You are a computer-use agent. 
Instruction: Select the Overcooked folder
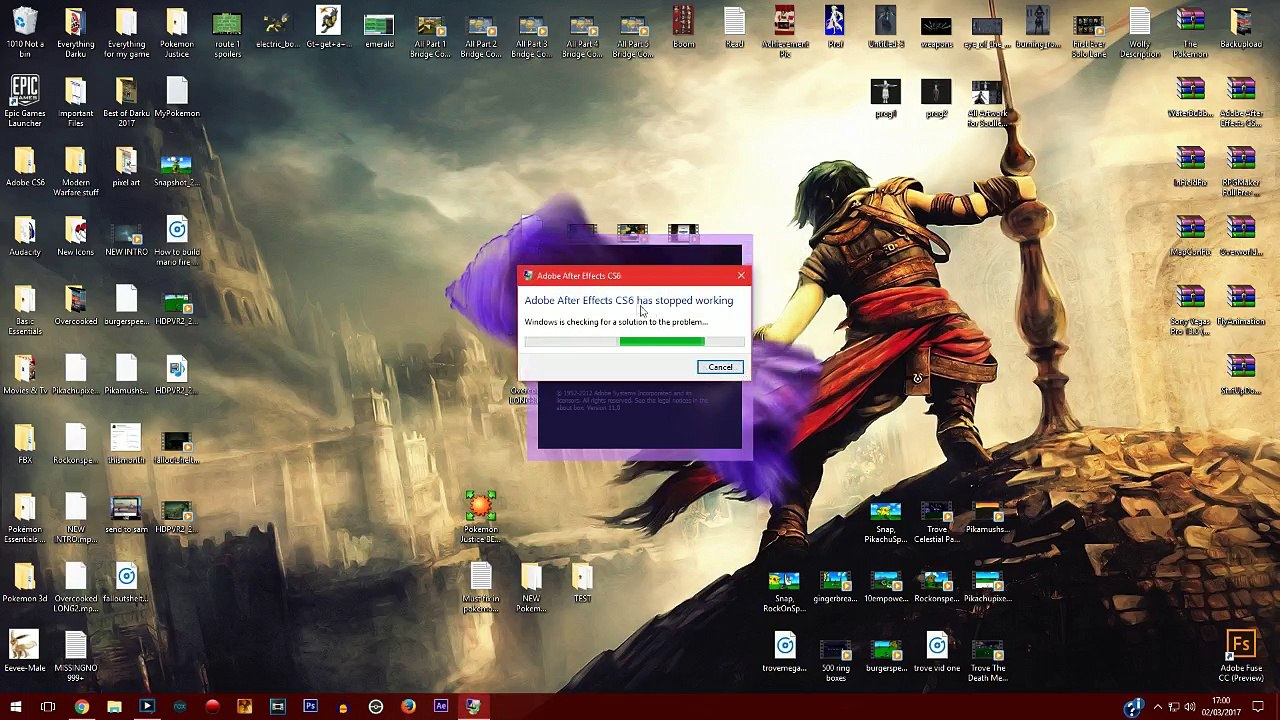[75, 303]
